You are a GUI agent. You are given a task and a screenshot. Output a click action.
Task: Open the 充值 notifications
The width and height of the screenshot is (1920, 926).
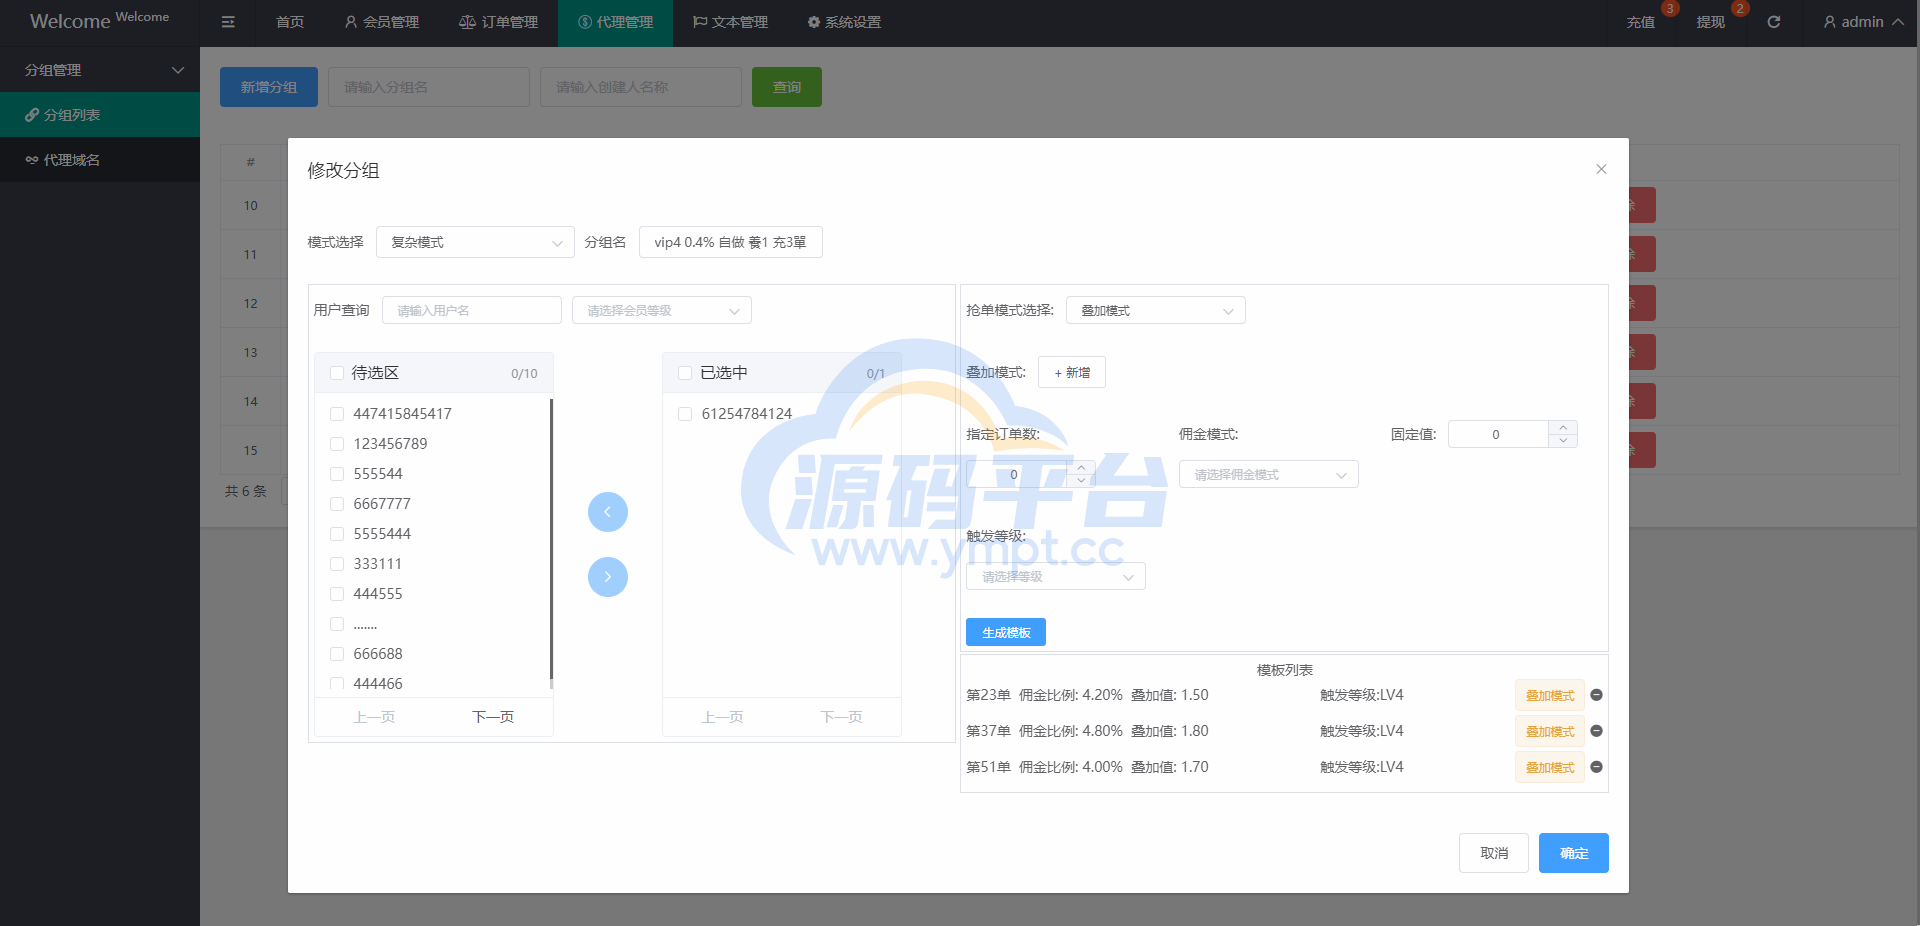tap(1641, 22)
